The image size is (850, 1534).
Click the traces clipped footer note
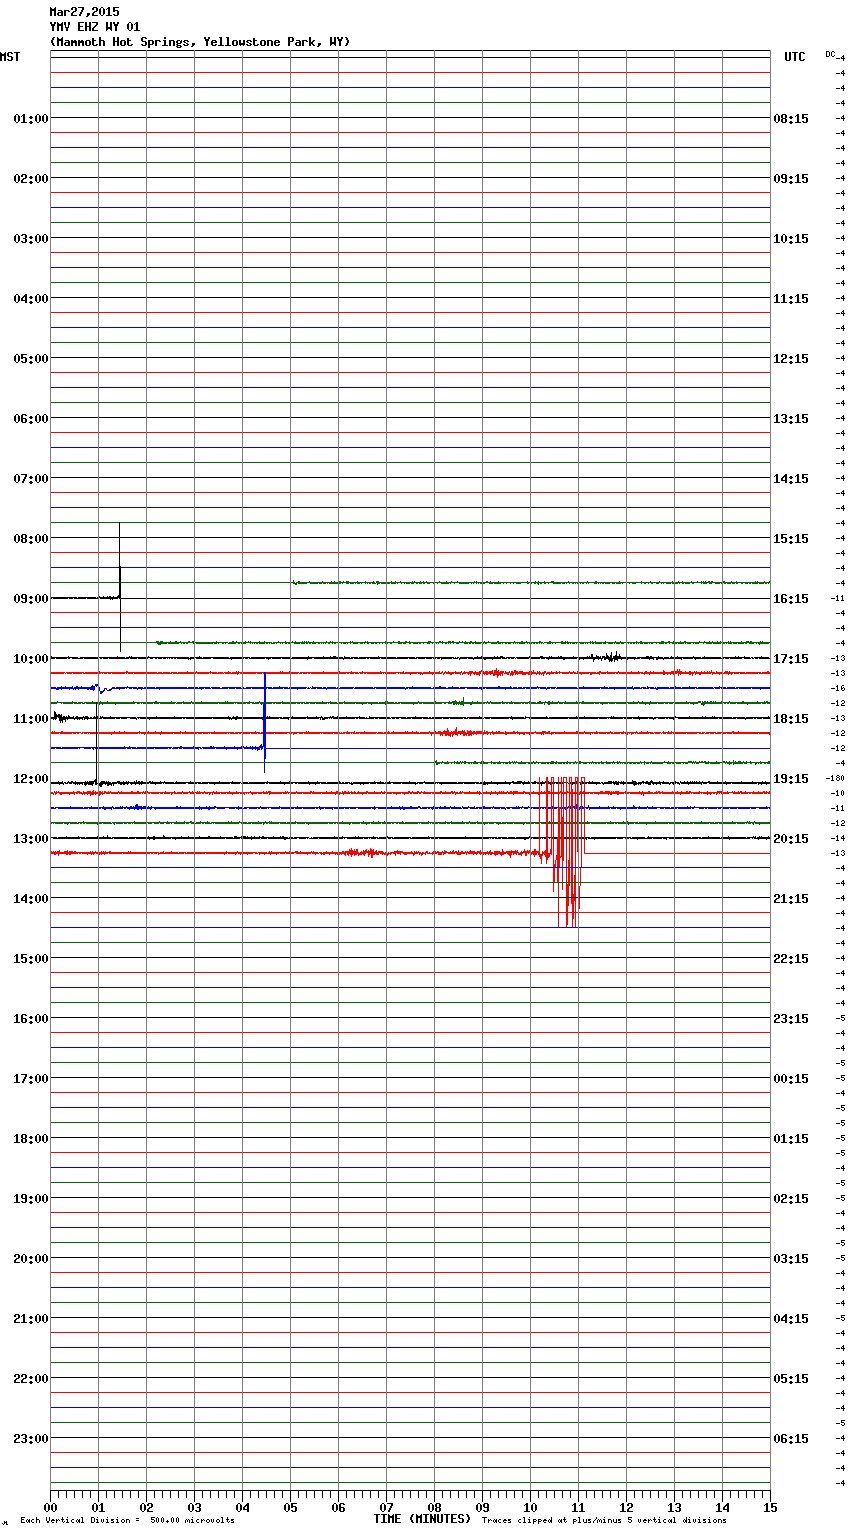click(x=604, y=1520)
